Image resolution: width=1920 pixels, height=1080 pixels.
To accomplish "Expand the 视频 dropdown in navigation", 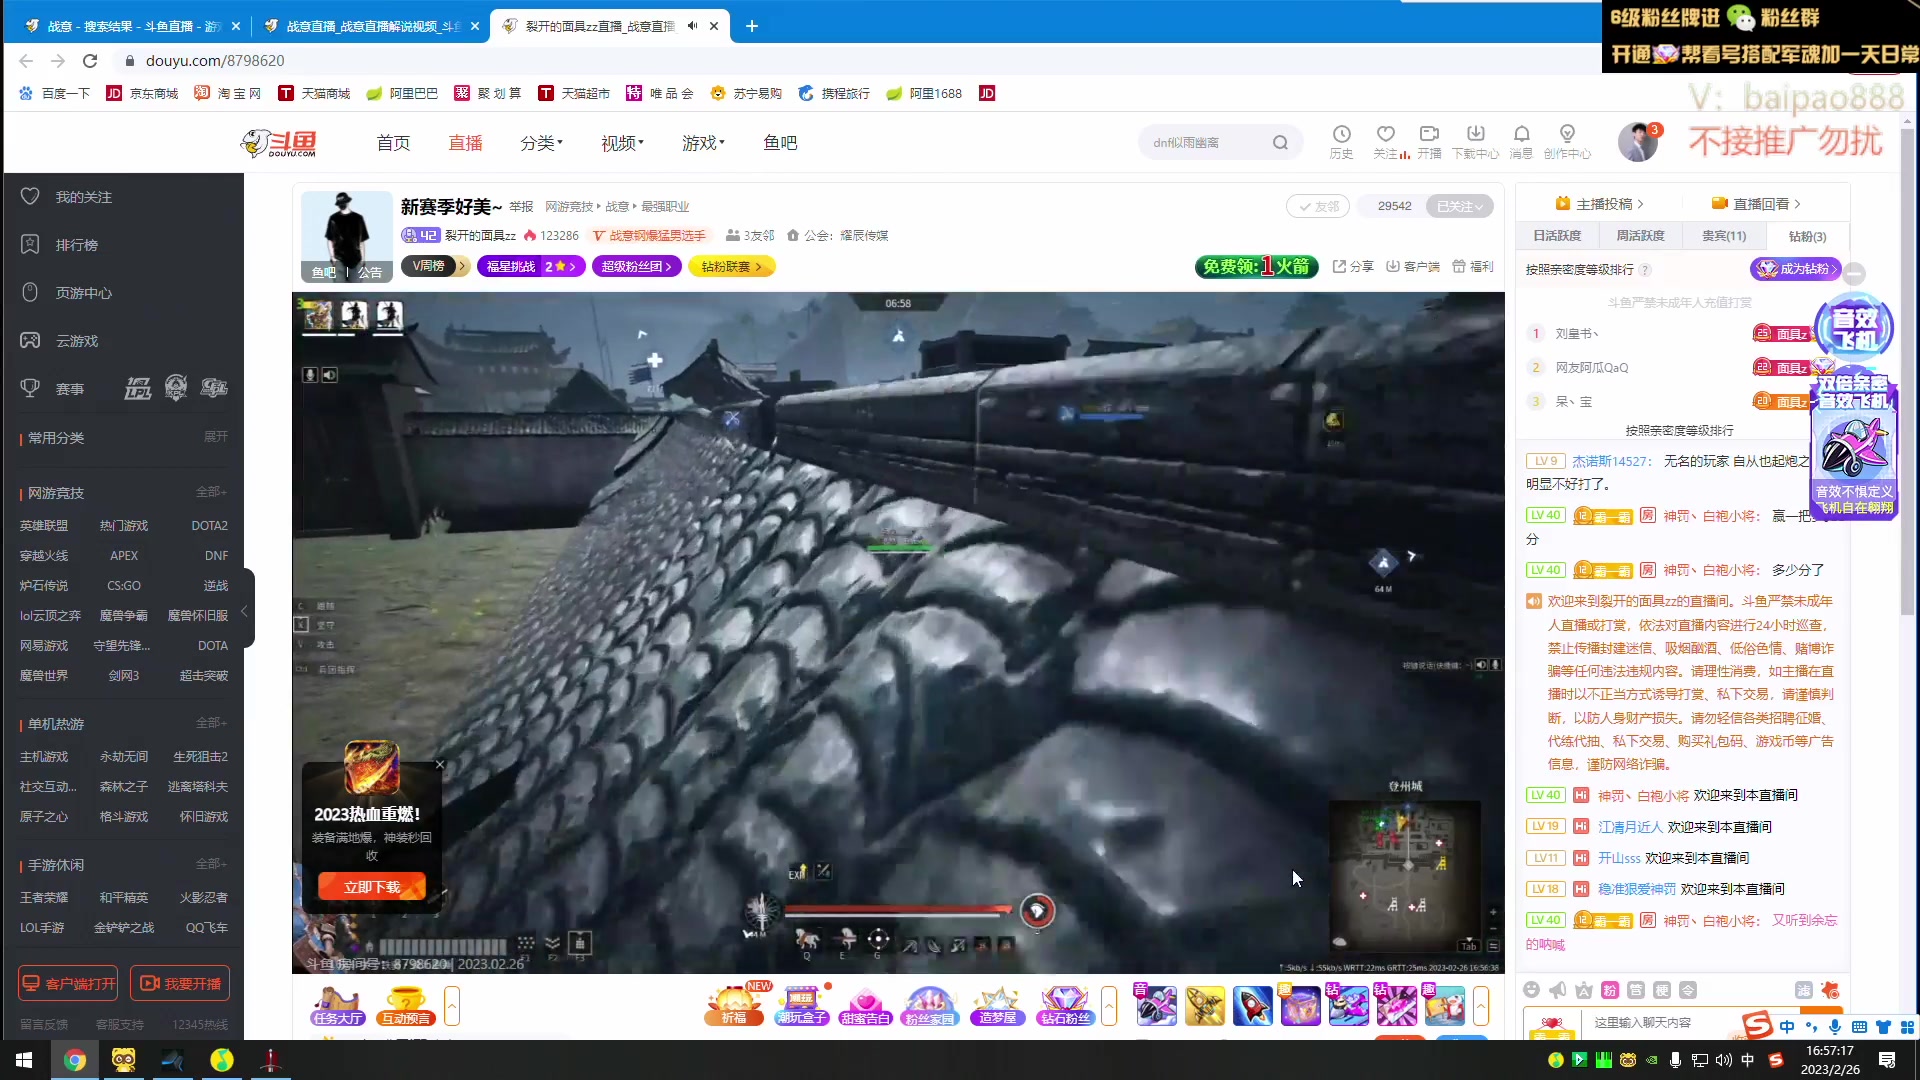I will tap(622, 143).
